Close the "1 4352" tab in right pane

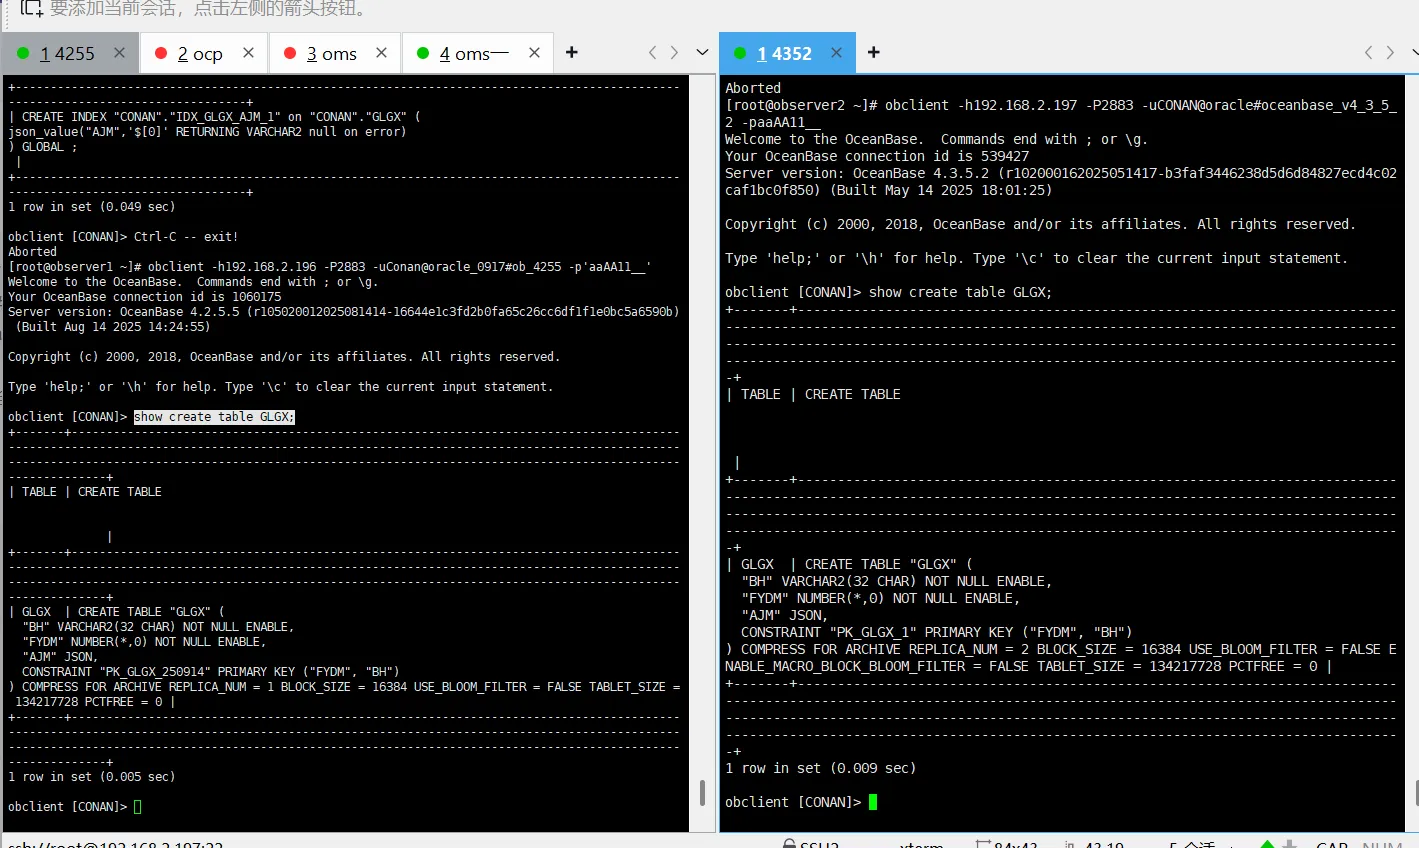[836, 53]
